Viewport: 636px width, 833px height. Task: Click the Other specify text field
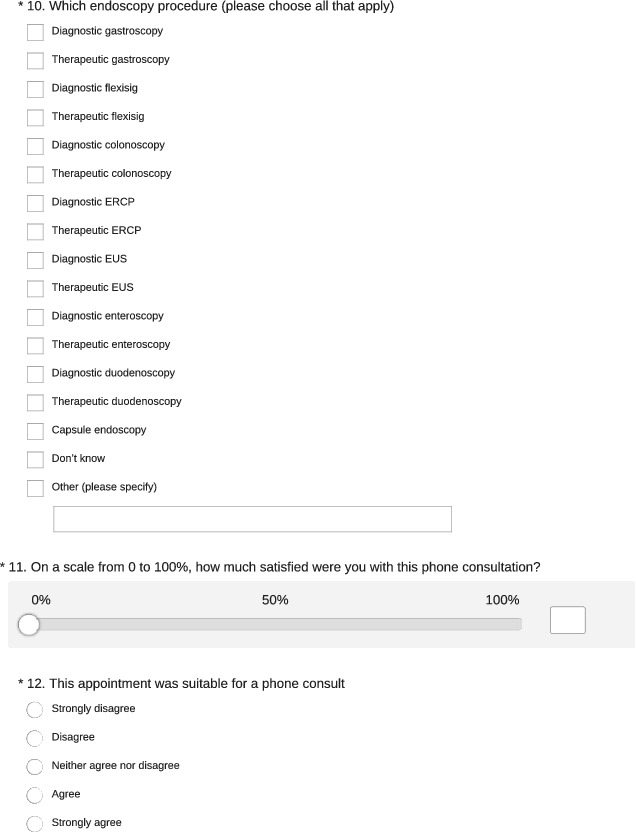point(252,519)
